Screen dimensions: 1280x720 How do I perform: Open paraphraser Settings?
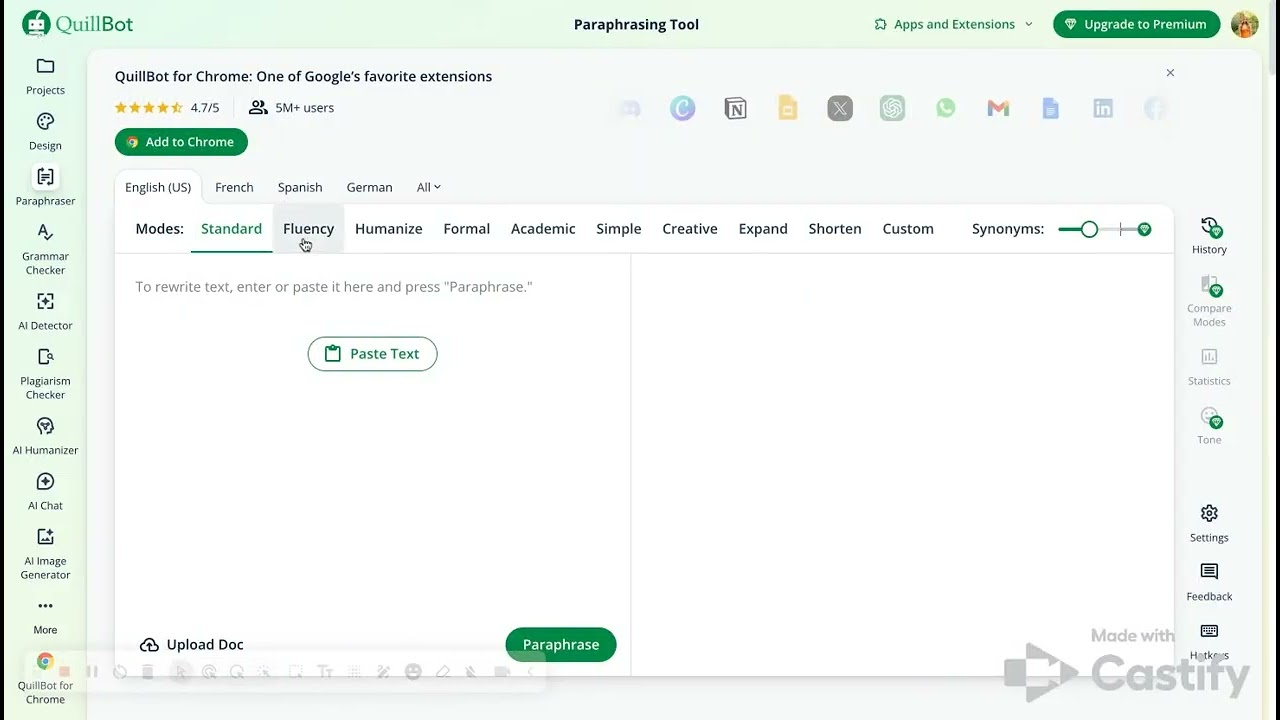pos(1209,524)
